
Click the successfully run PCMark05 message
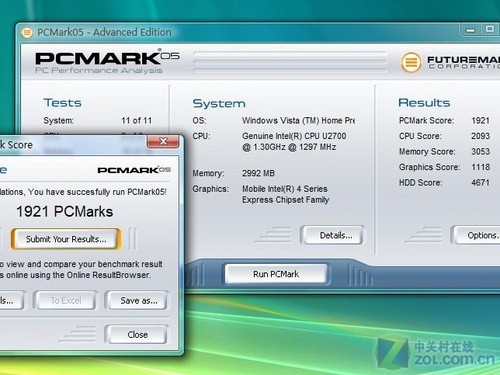tap(83, 192)
